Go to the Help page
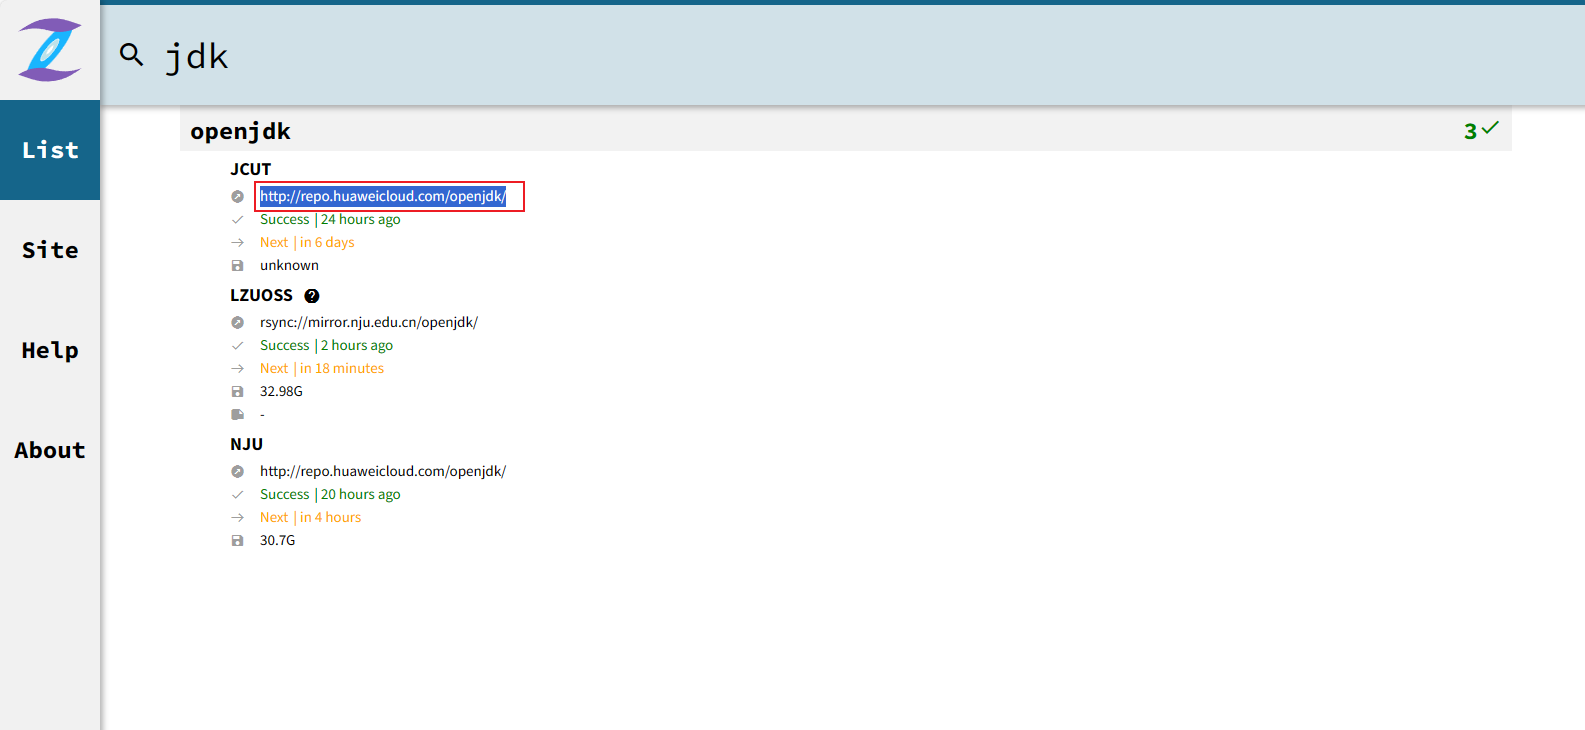 coord(50,350)
